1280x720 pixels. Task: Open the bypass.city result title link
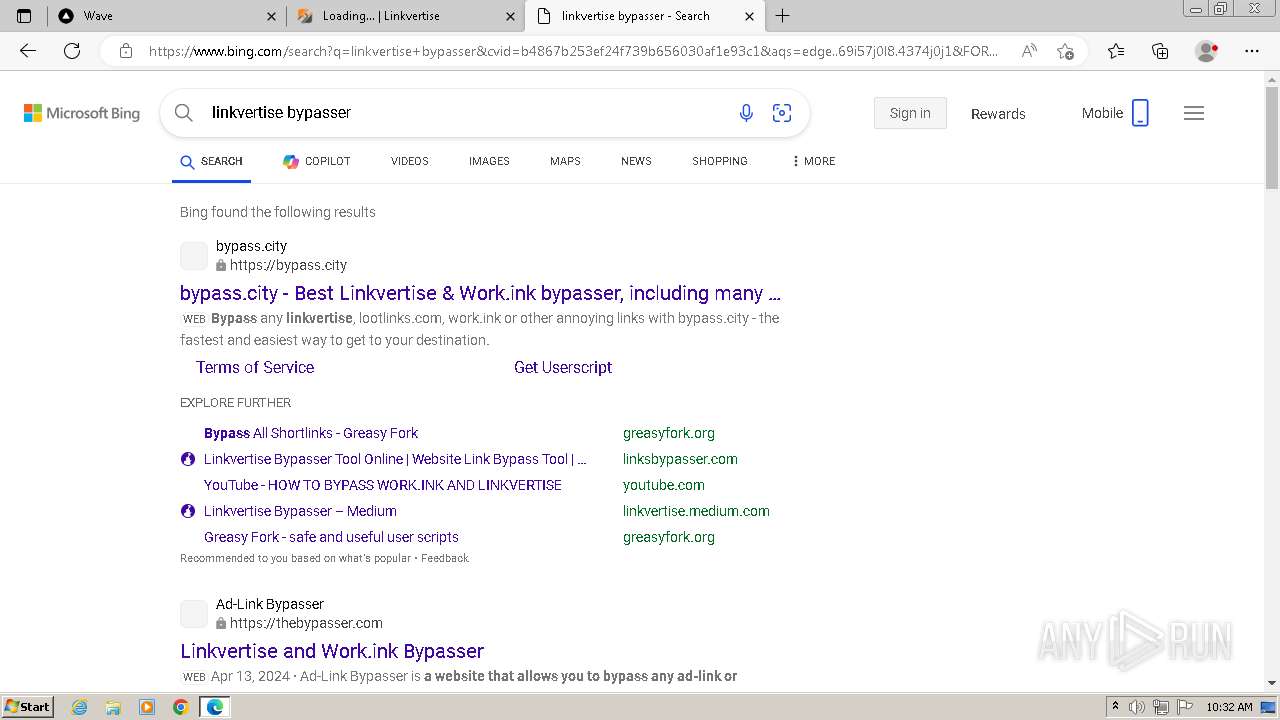480,293
